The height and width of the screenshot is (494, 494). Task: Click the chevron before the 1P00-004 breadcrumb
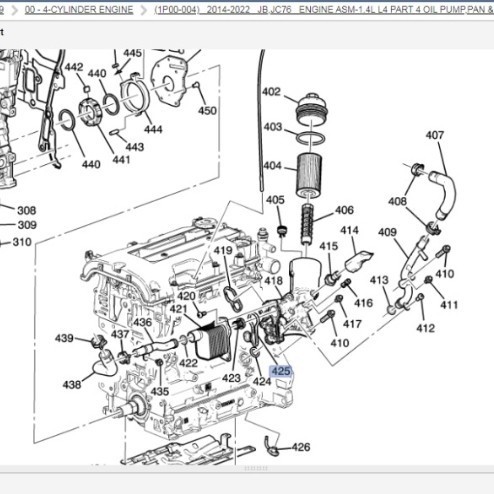point(143,10)
